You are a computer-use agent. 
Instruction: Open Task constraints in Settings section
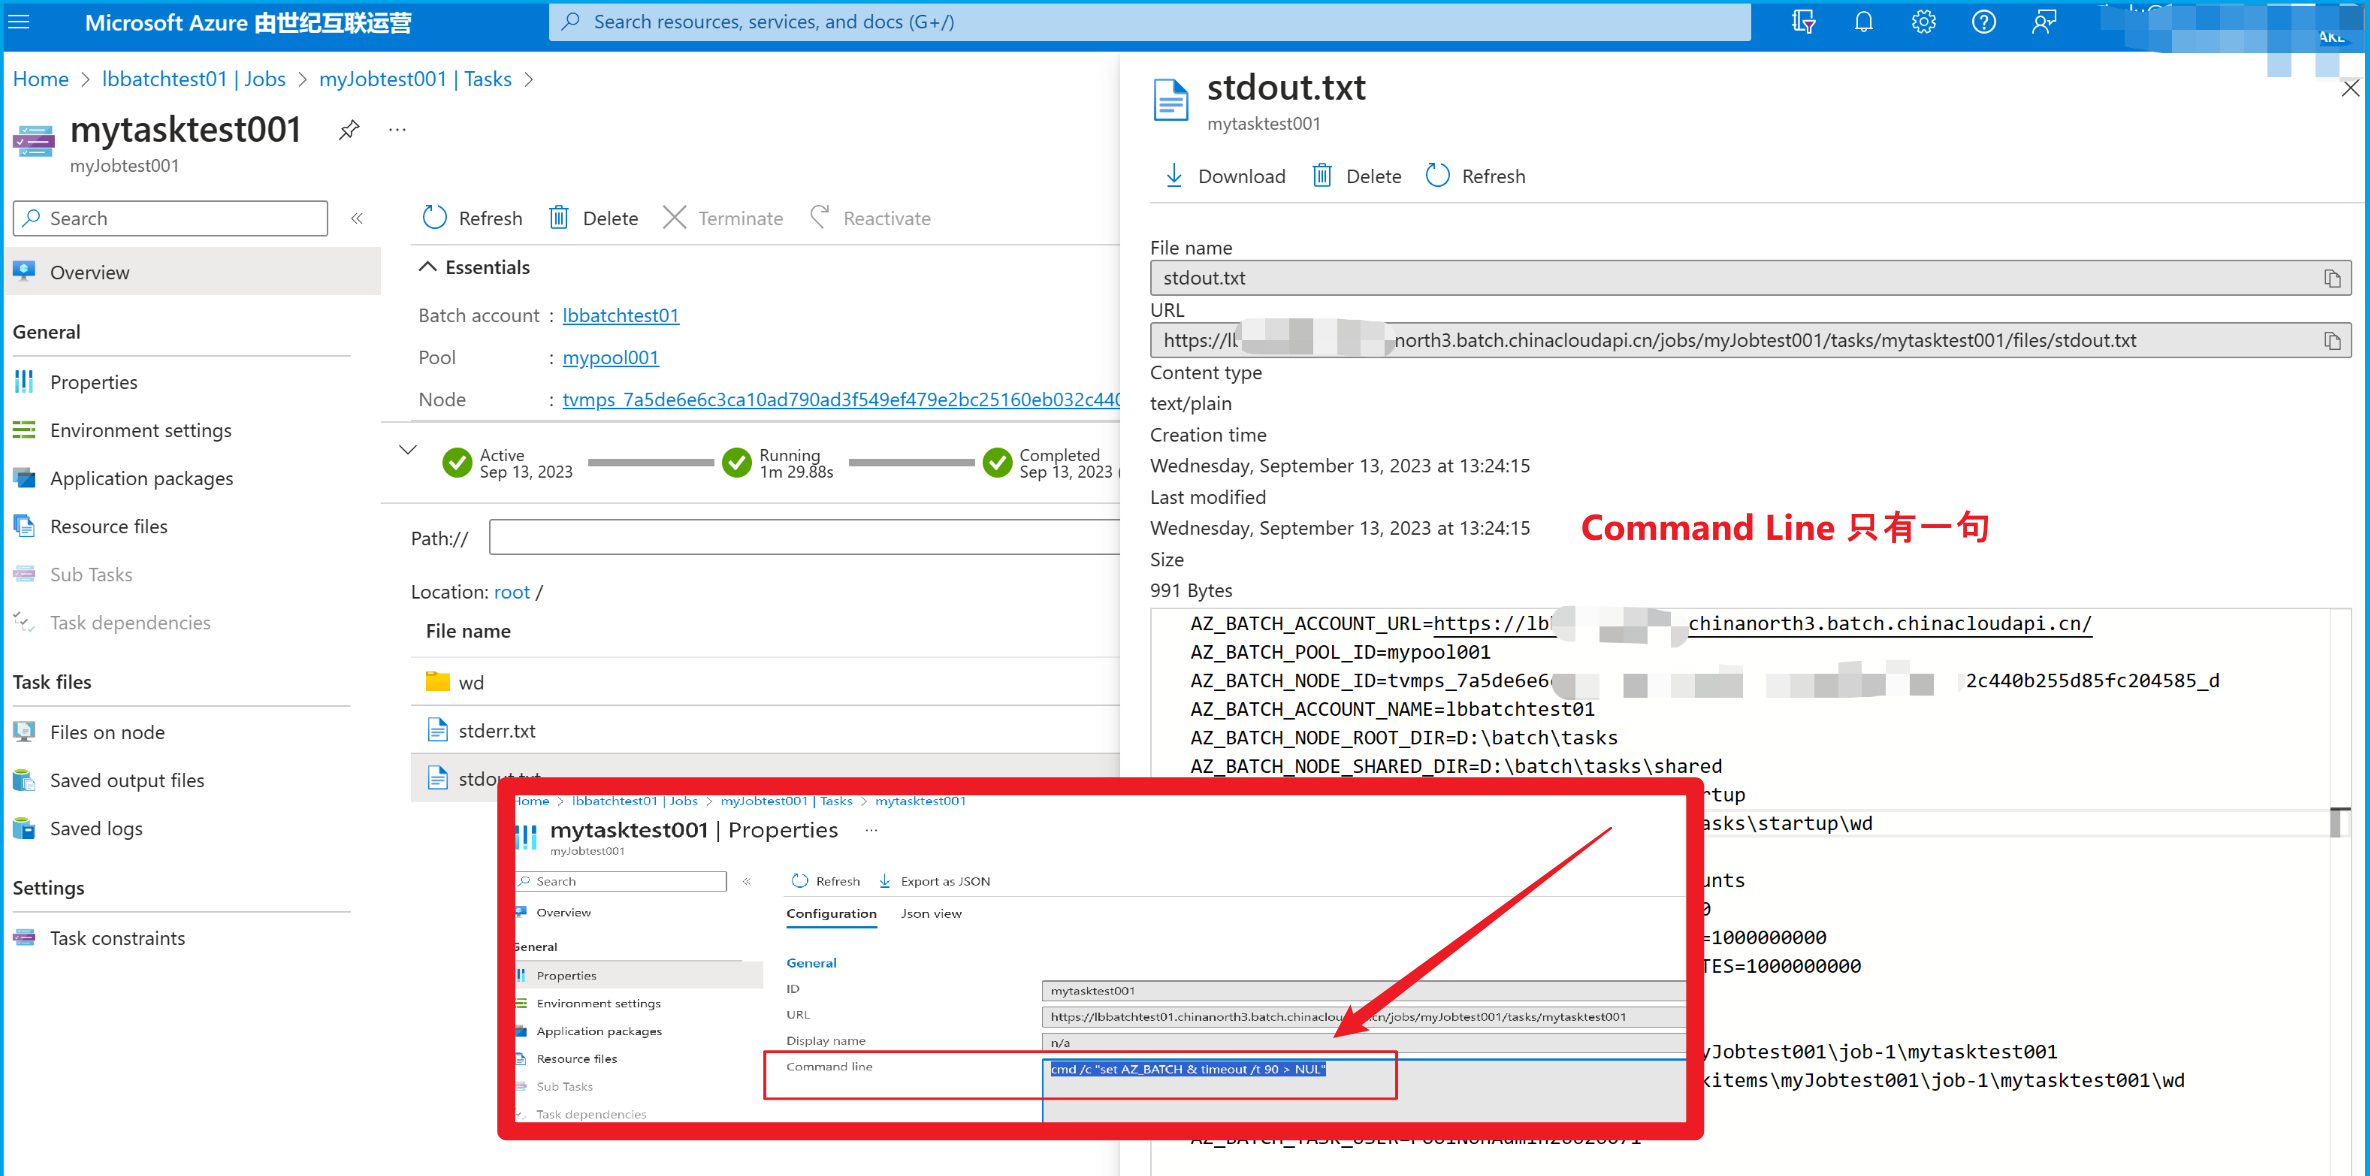[x=117, y=939]
